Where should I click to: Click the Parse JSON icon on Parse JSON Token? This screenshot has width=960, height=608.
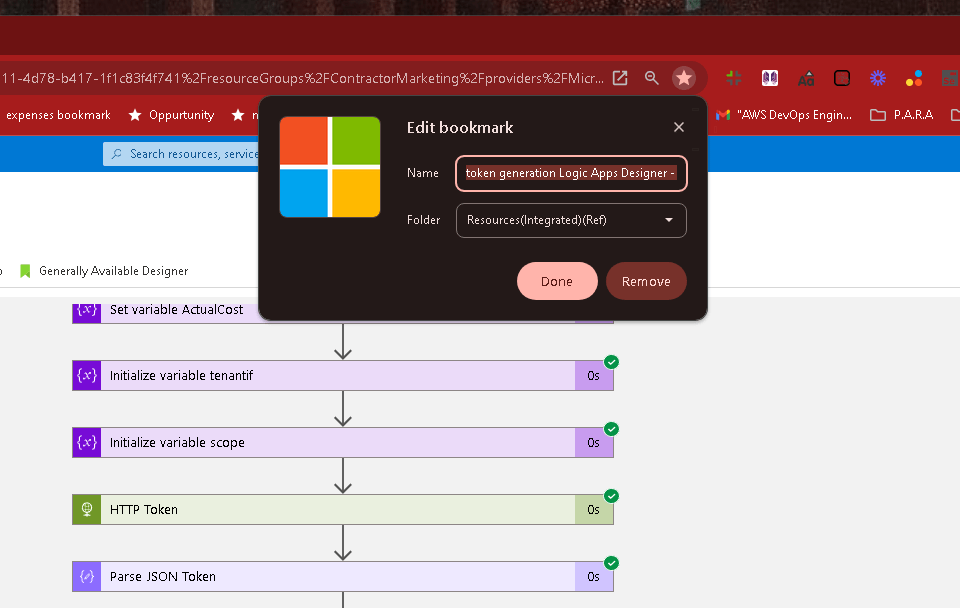pos(86,576)
